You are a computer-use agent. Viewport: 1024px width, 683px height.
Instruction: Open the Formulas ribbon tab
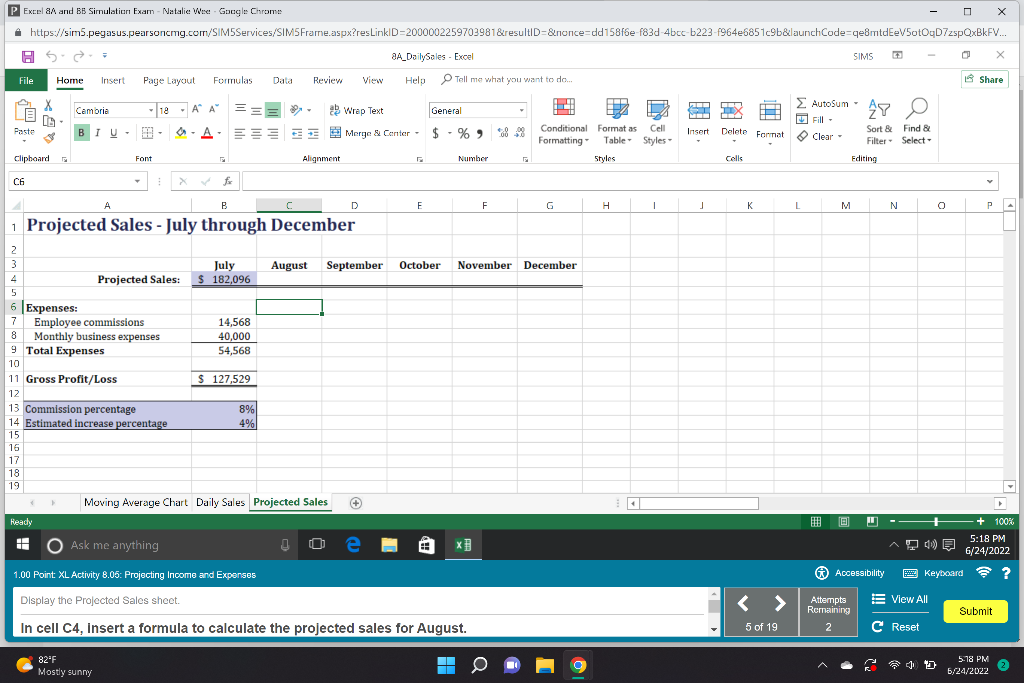click(233, 80)
